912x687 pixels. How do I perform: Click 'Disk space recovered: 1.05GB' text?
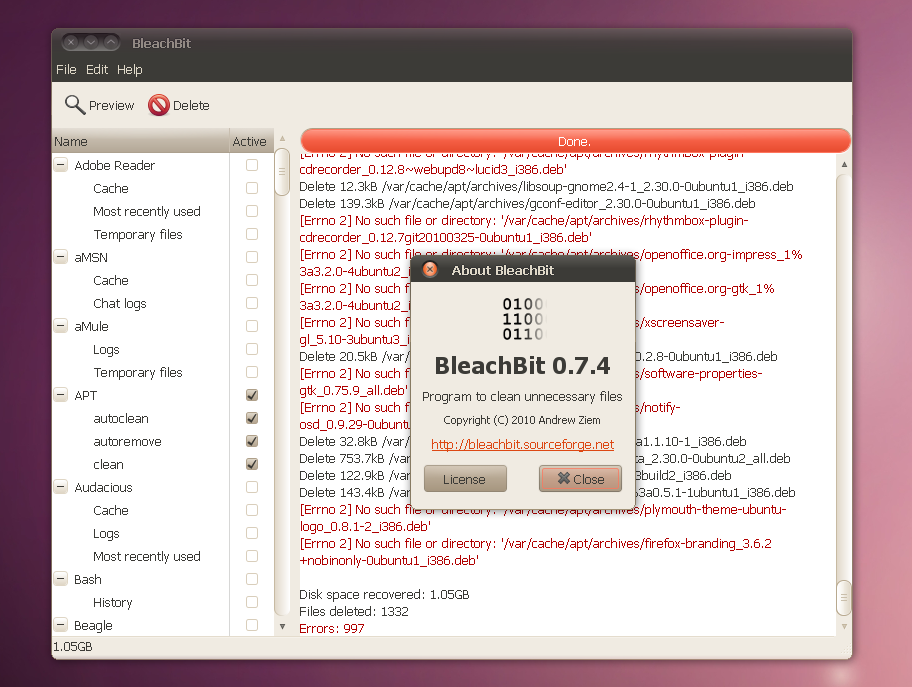pyautogui.click(x=384, y=595)
